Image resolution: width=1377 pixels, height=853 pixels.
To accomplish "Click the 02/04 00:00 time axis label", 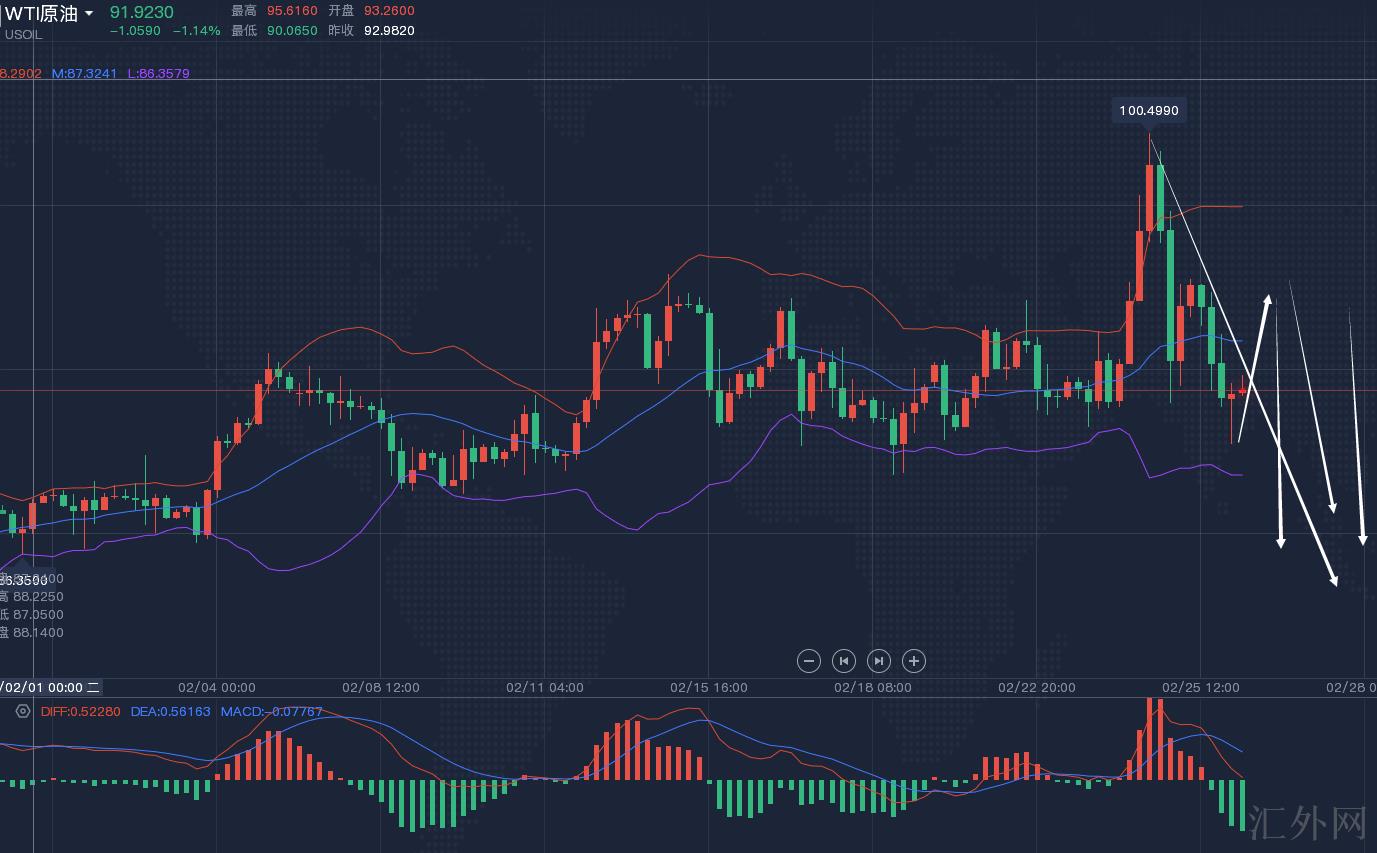I will [216, 688].
